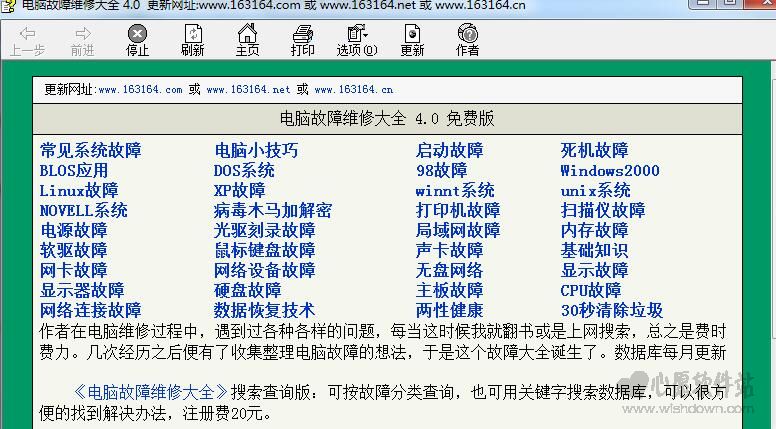This screenshot has height=429, width=776.
Task: Click the 打印 printer icon
Action: [302, 34]
